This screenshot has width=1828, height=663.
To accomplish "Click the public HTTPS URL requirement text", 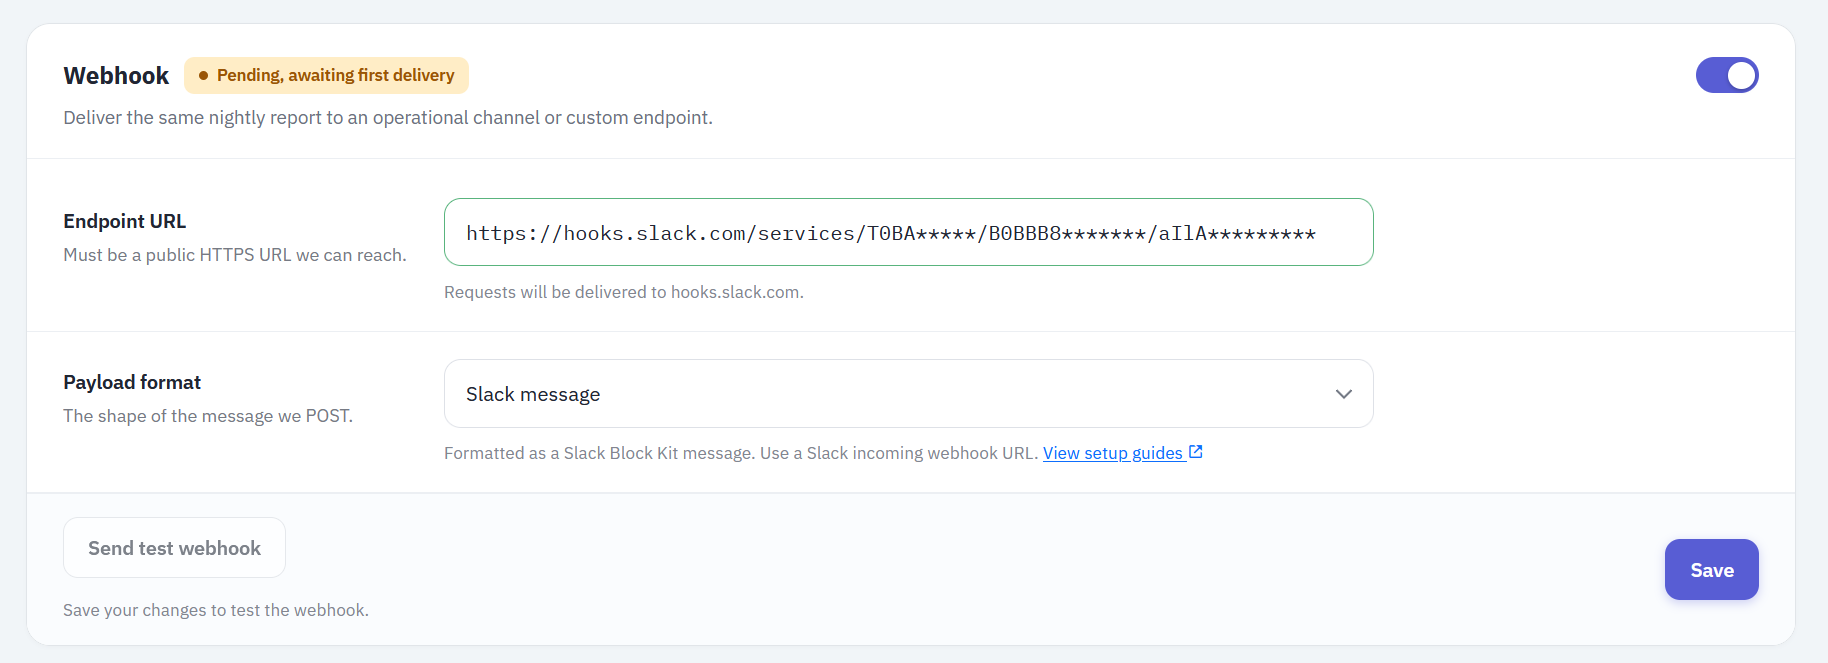I will click(x=235, y=255).
